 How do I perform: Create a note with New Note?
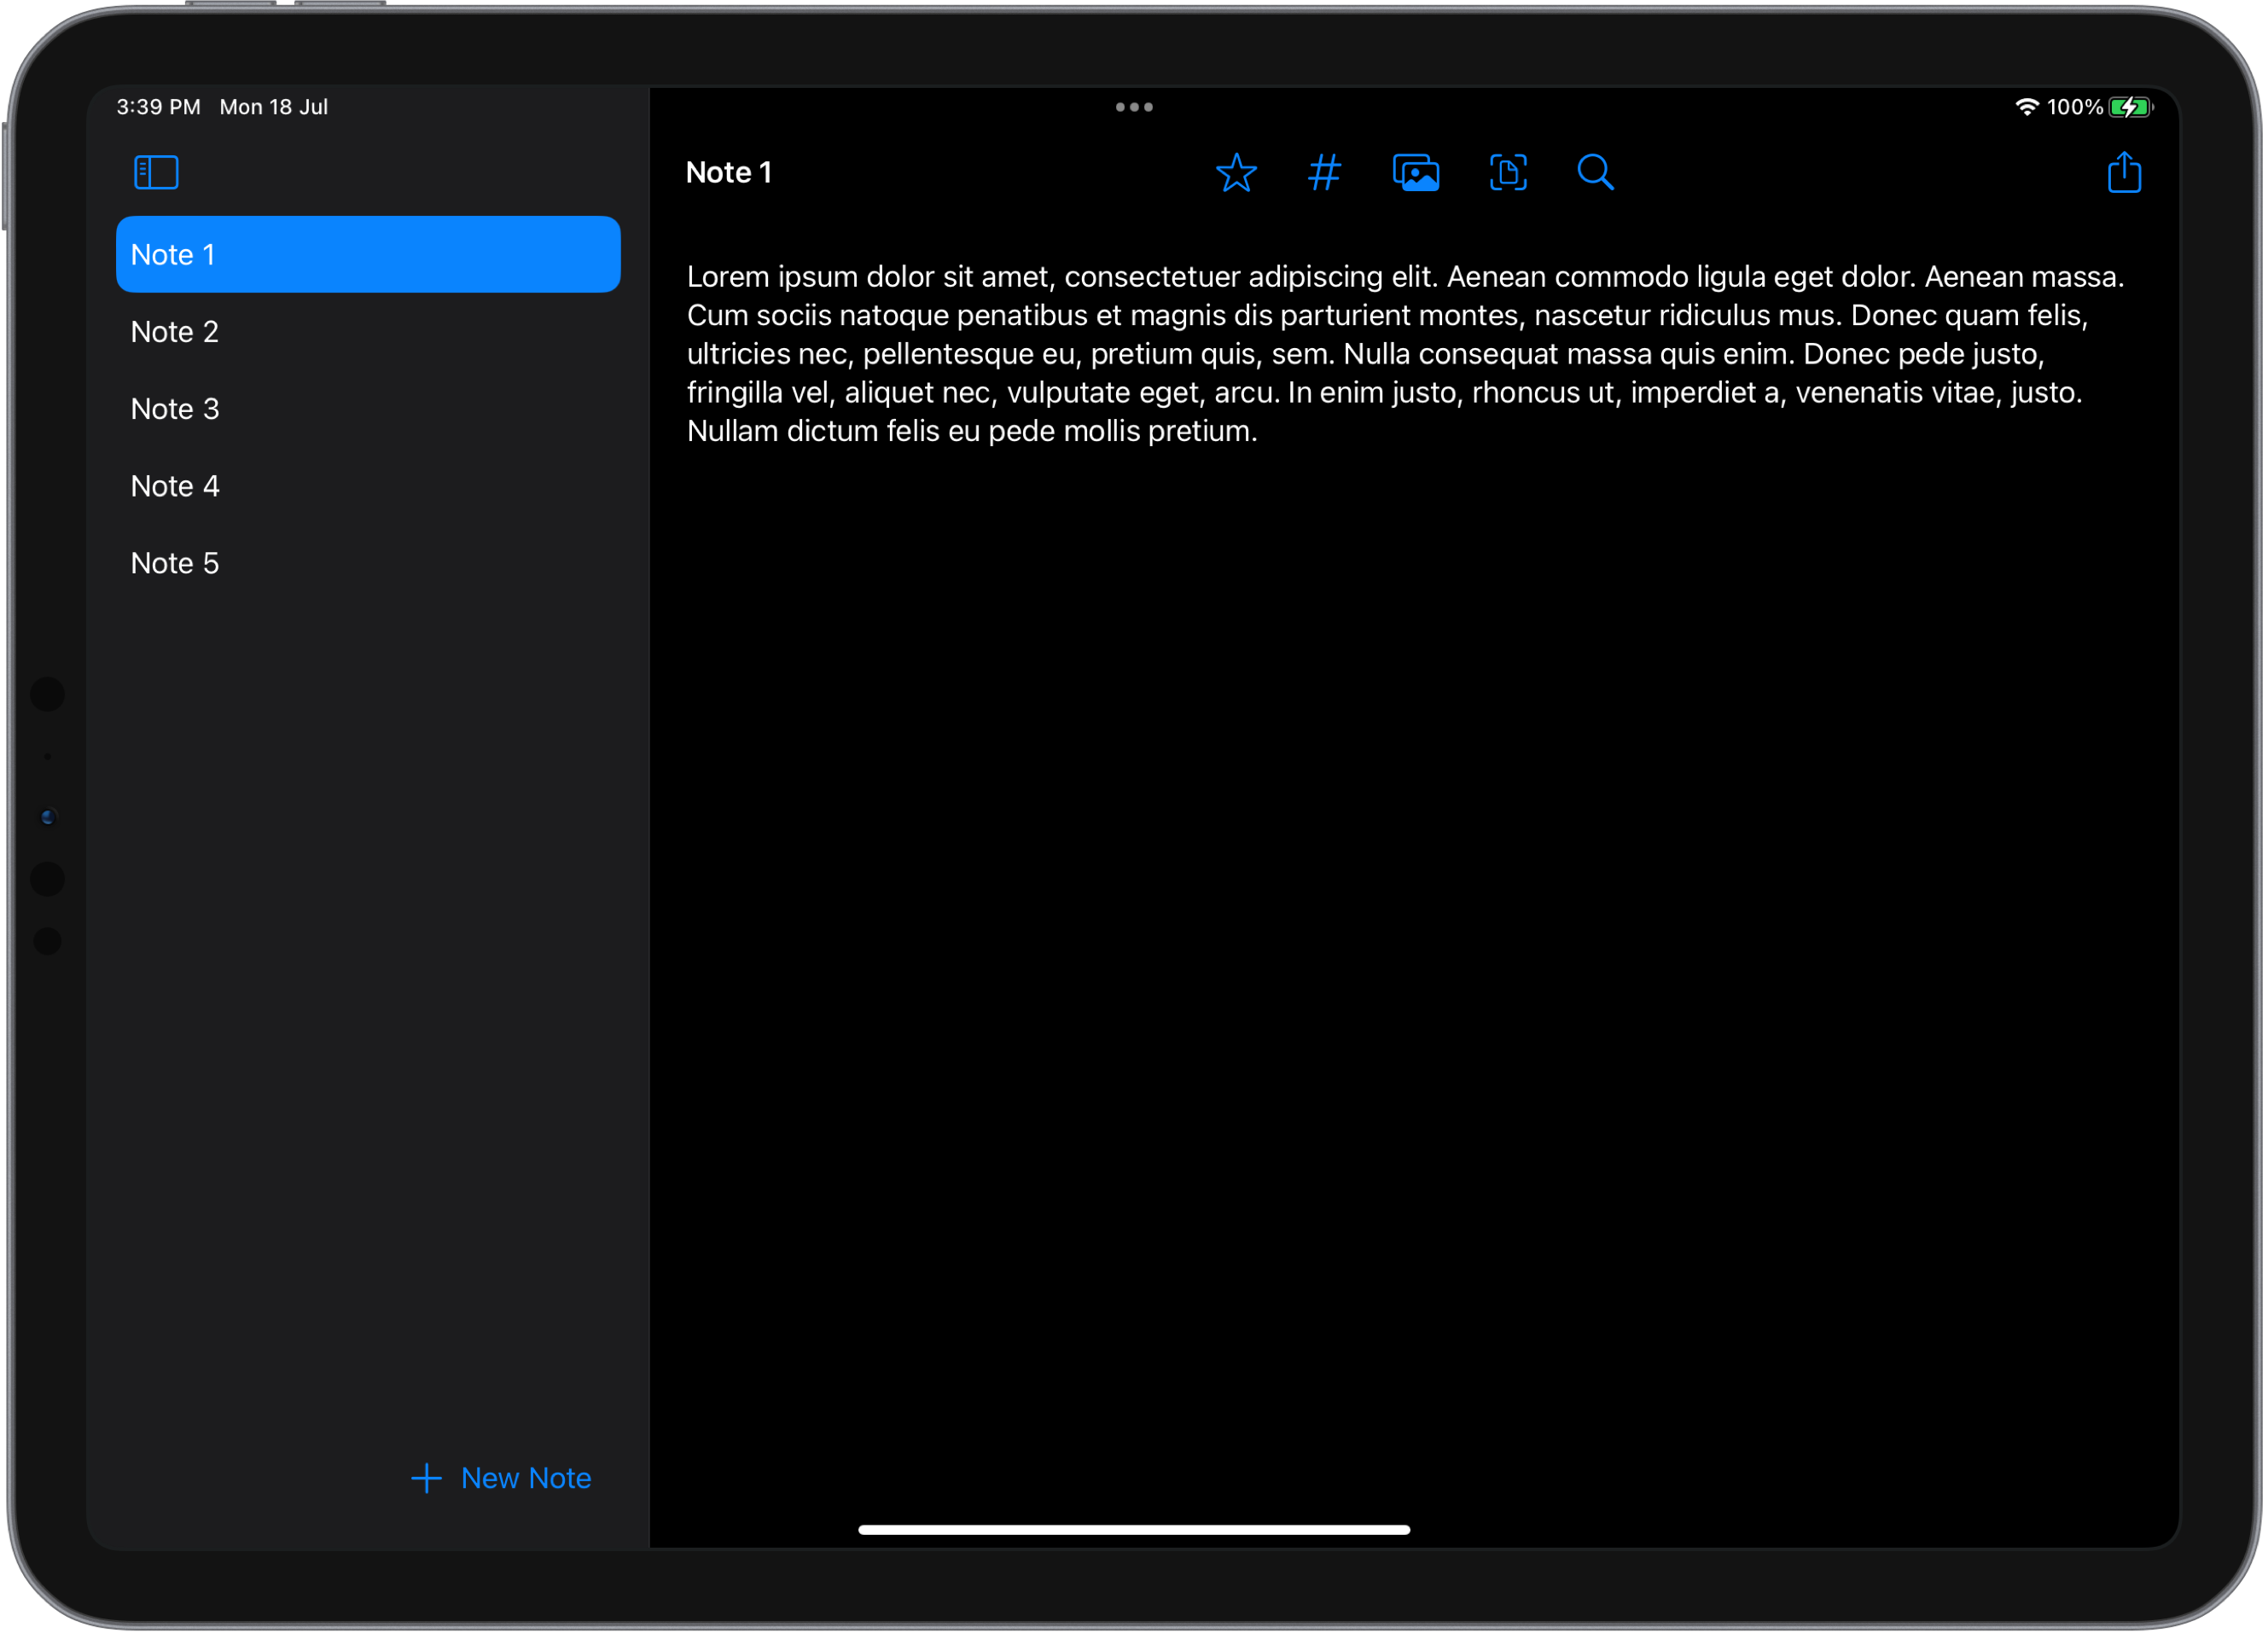click(501, 1478)
